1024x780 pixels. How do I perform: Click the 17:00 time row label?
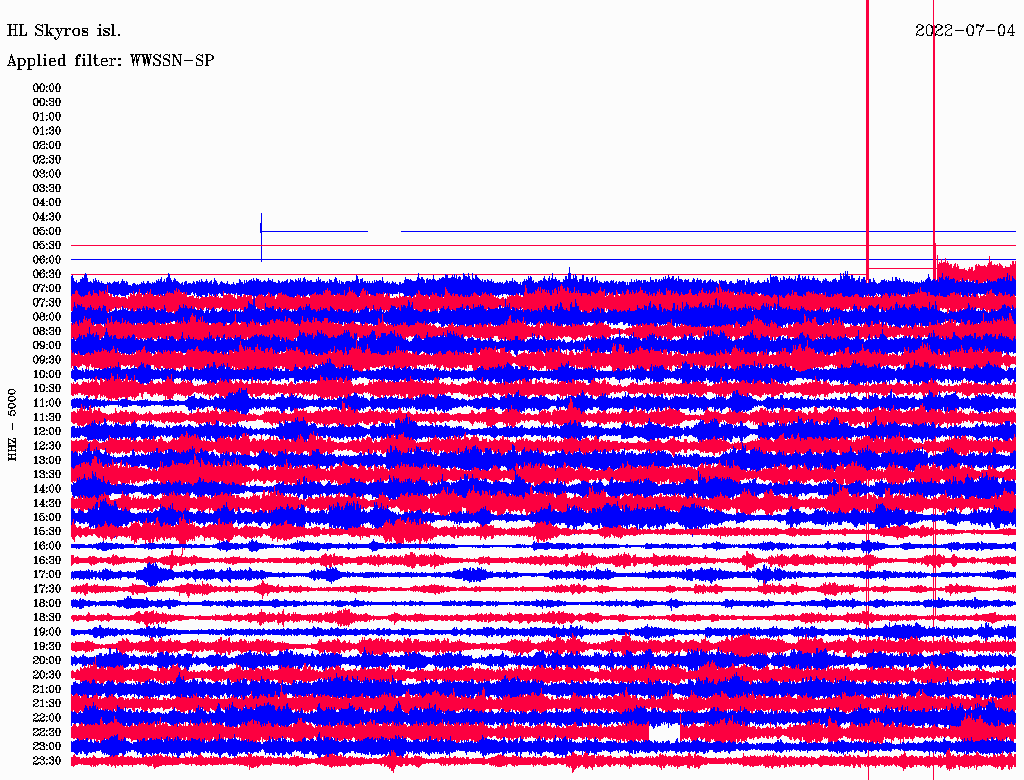point(47,574)
